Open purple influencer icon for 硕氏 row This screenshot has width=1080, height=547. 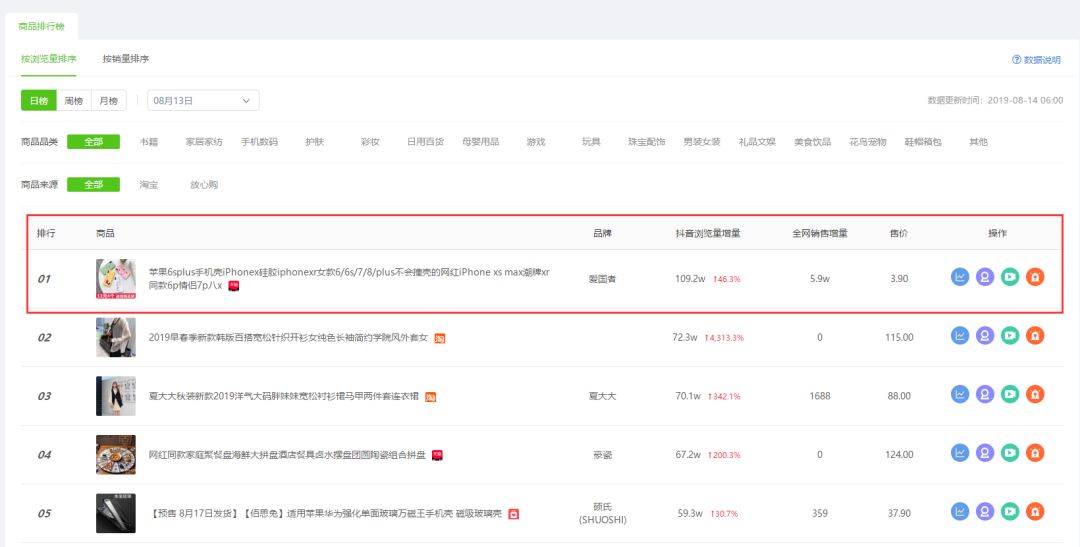(985, 511)
